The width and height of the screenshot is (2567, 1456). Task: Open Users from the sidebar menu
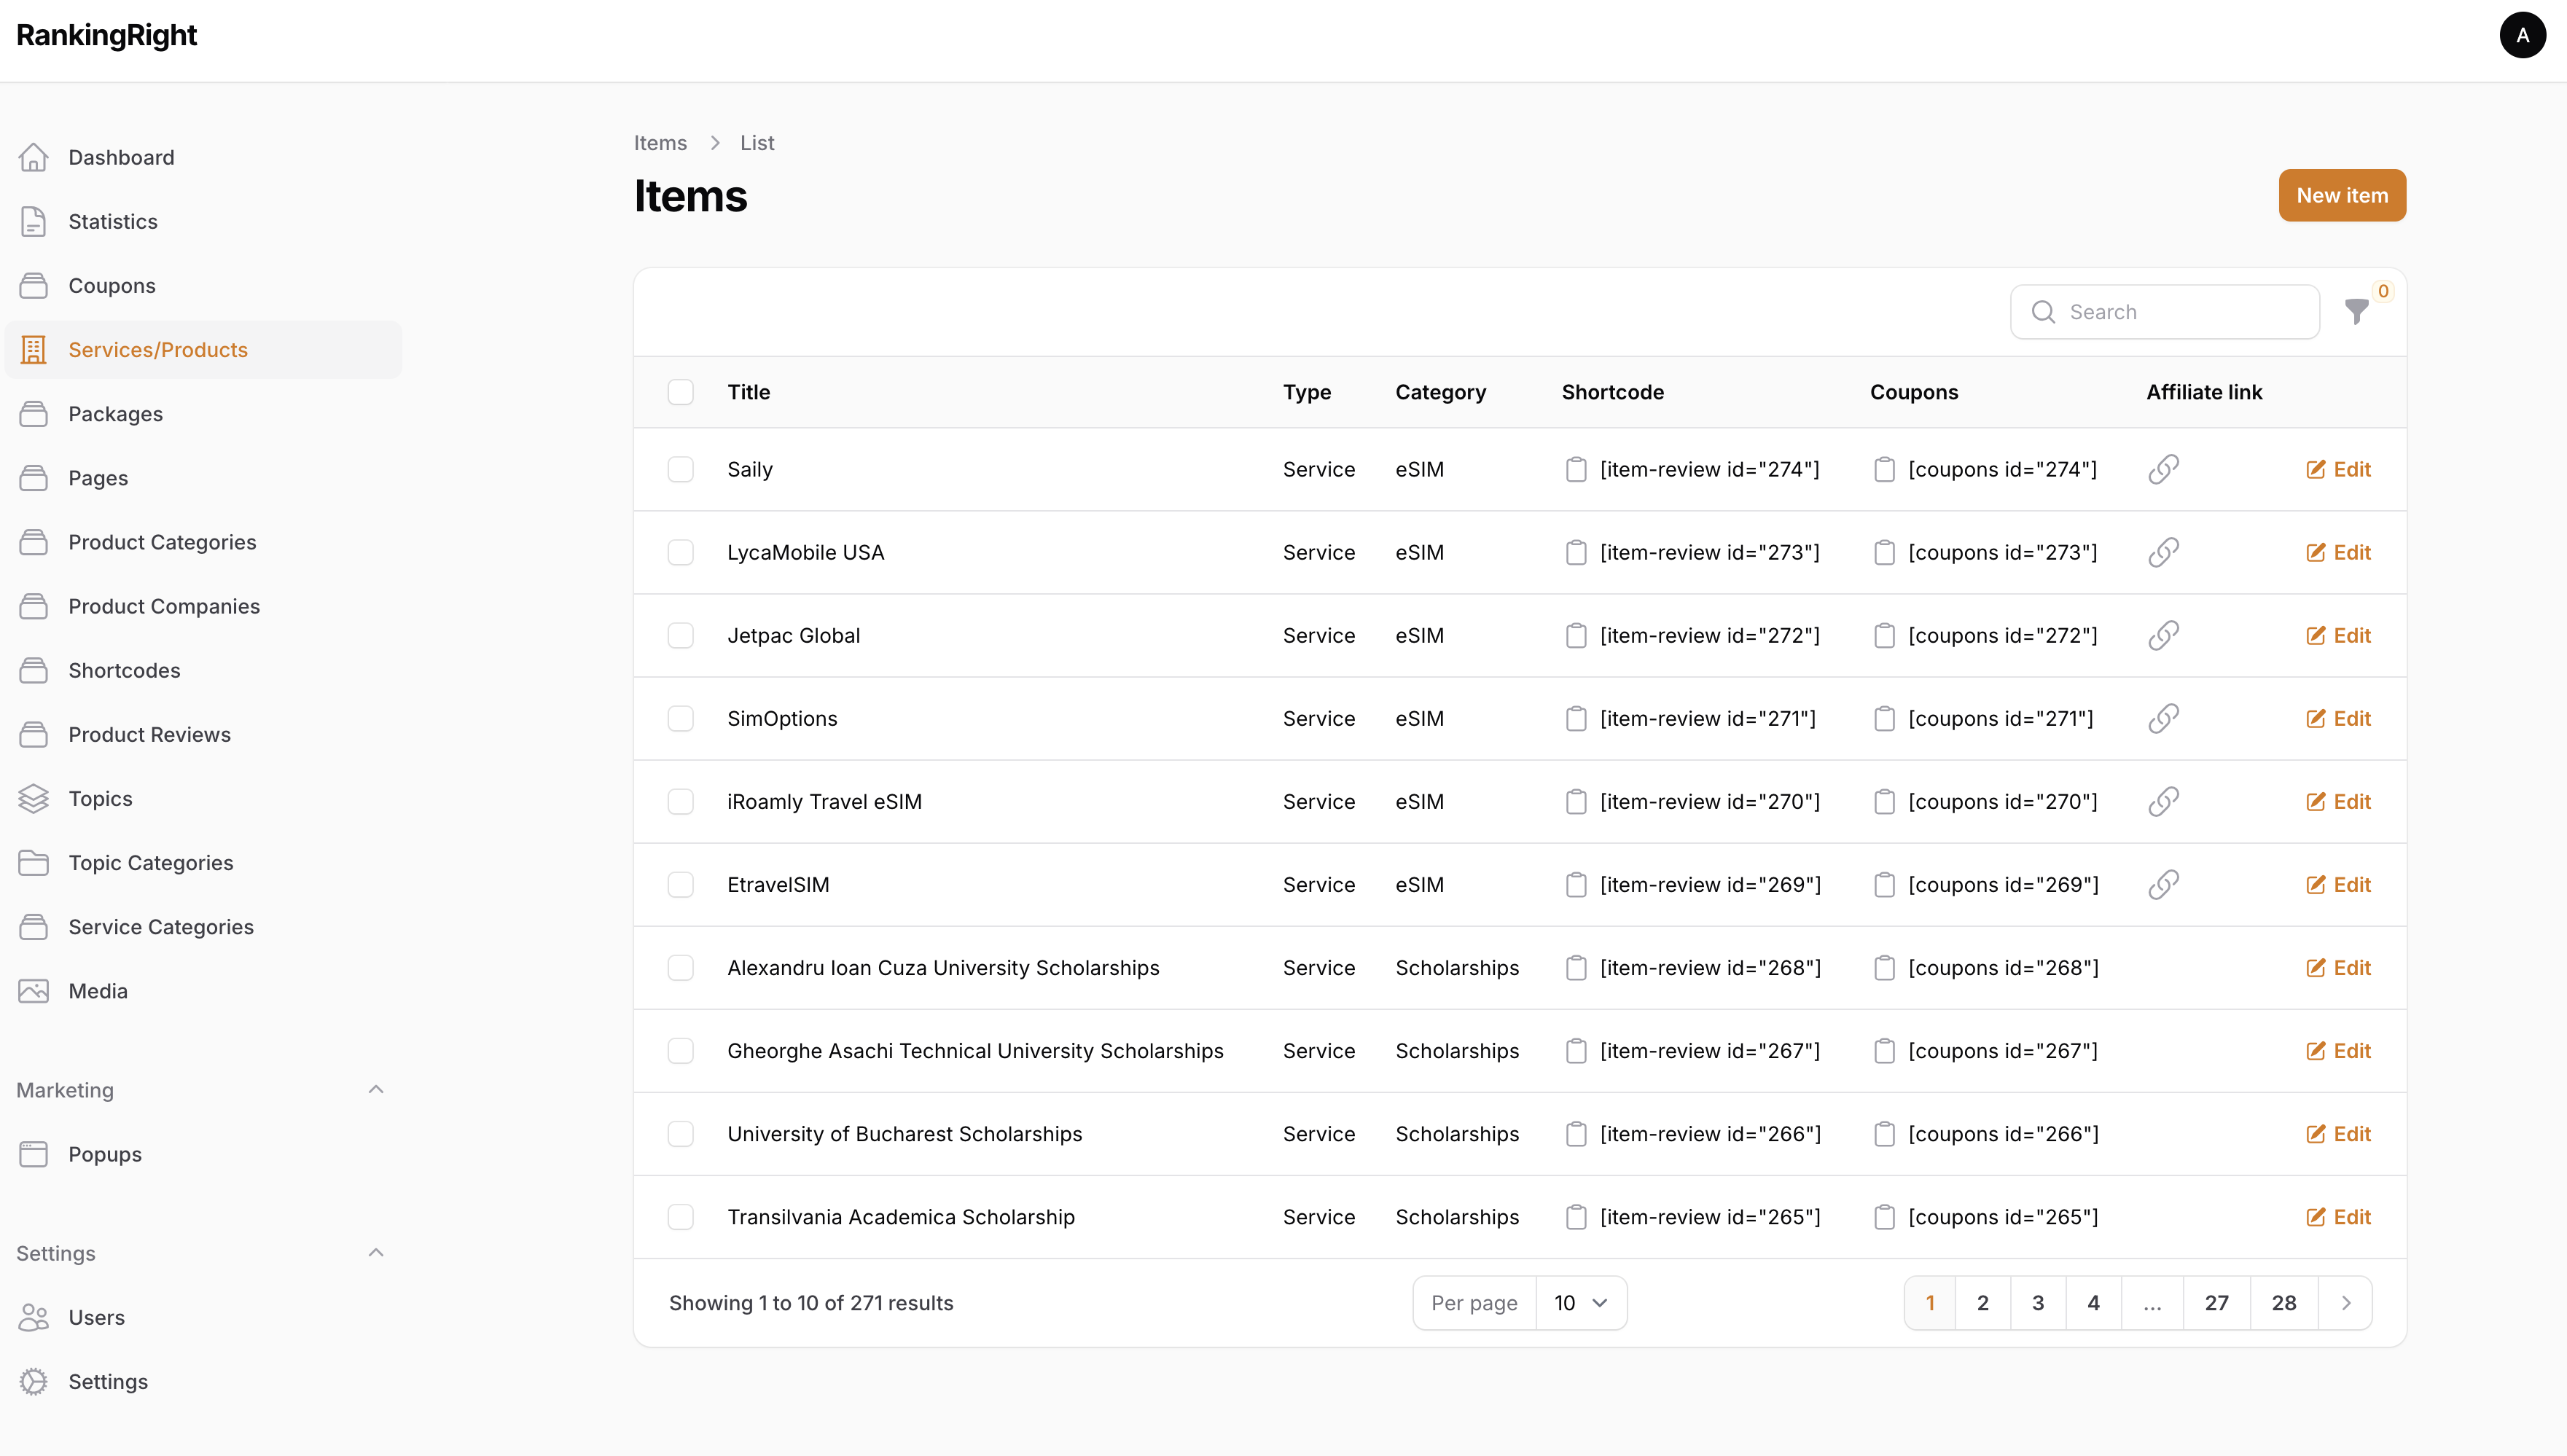pyautogui.click(x=96, y=1317)
